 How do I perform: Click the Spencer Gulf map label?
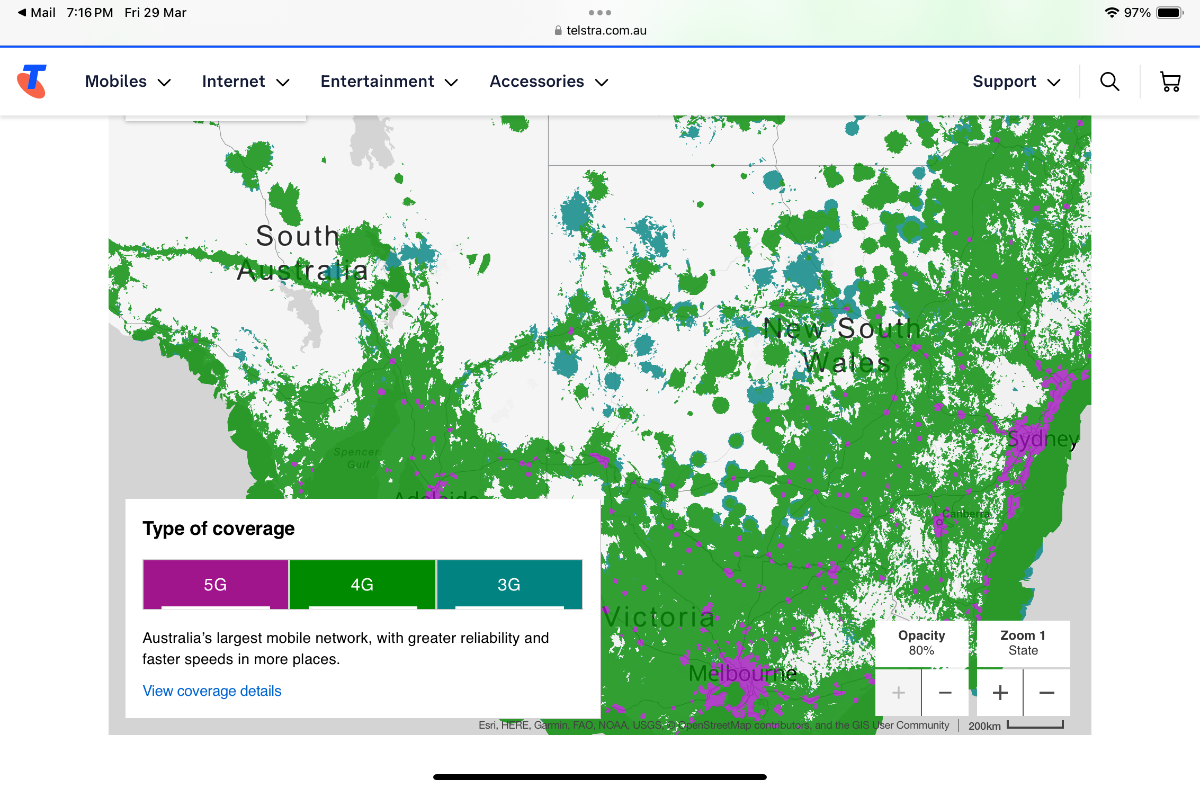(356, 458)
